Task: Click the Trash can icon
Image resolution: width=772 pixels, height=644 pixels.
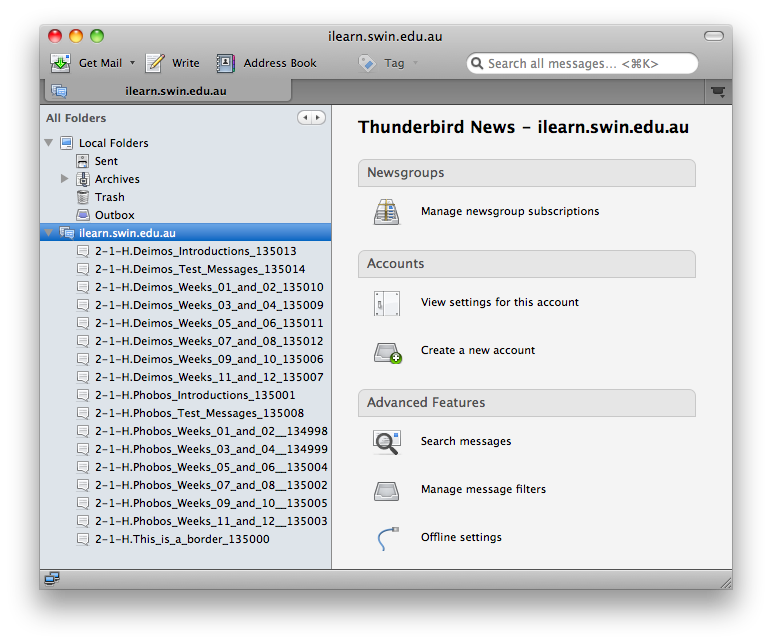Action: (x=83, y=197)
